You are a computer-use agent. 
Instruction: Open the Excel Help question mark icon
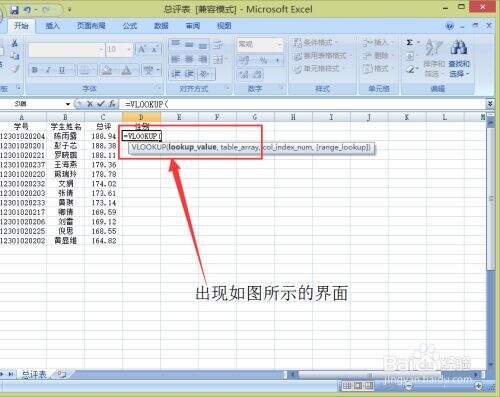click(x=450, y=26)
